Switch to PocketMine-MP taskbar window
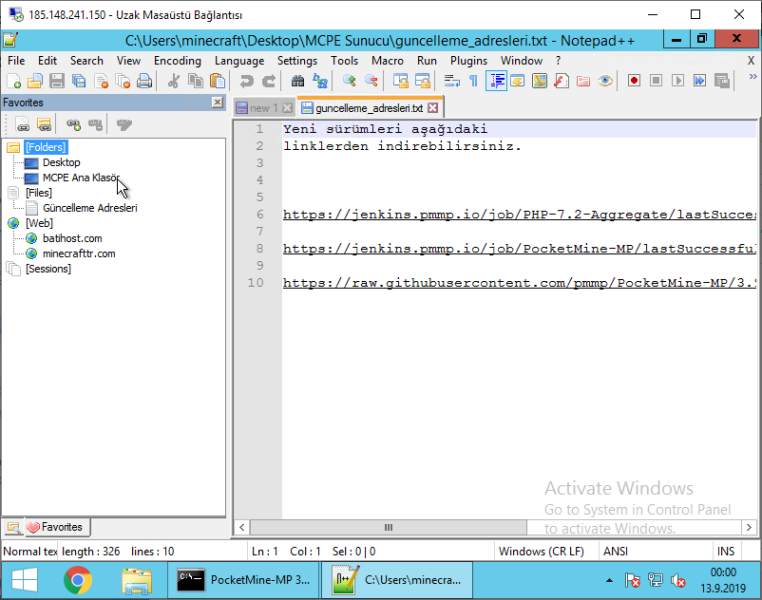This screenshot has height=600, width=762. click(x=243, y=580)
